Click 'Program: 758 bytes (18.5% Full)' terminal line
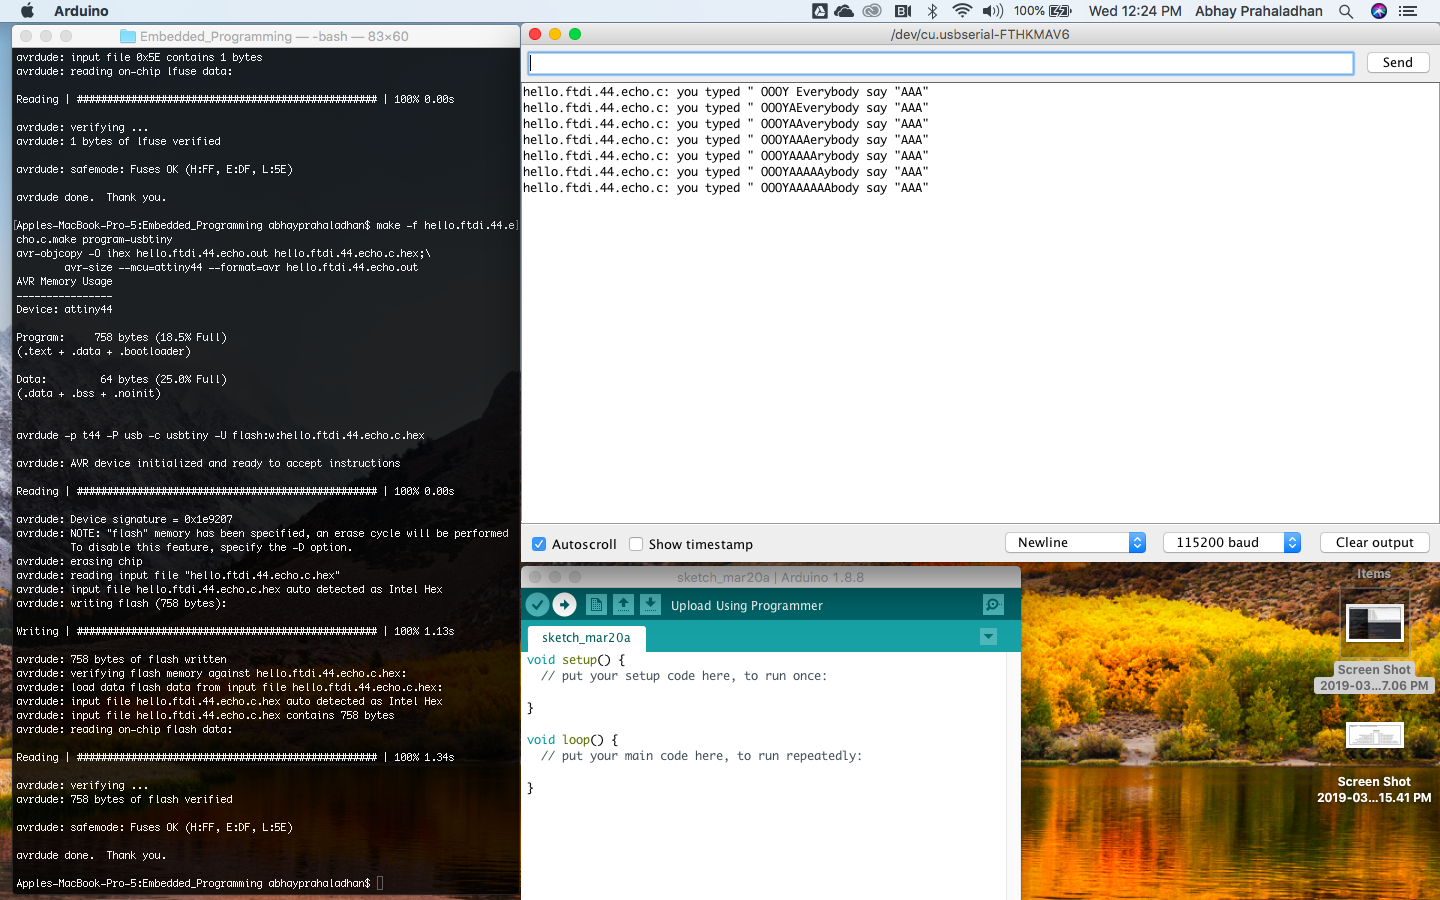This screenshot has height=900, width=1440. point(121,337)
